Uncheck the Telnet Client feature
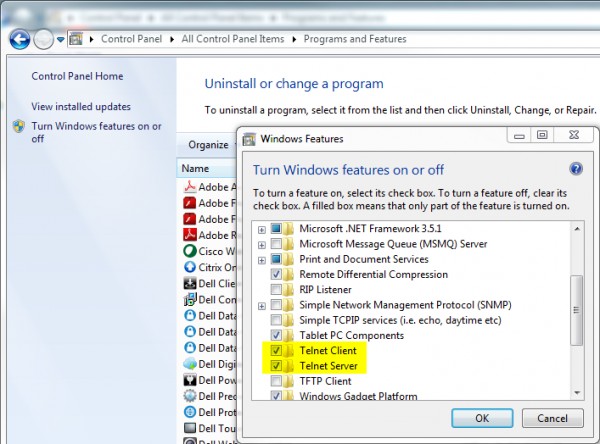This screenshot has width=600, height=444. 276,350
